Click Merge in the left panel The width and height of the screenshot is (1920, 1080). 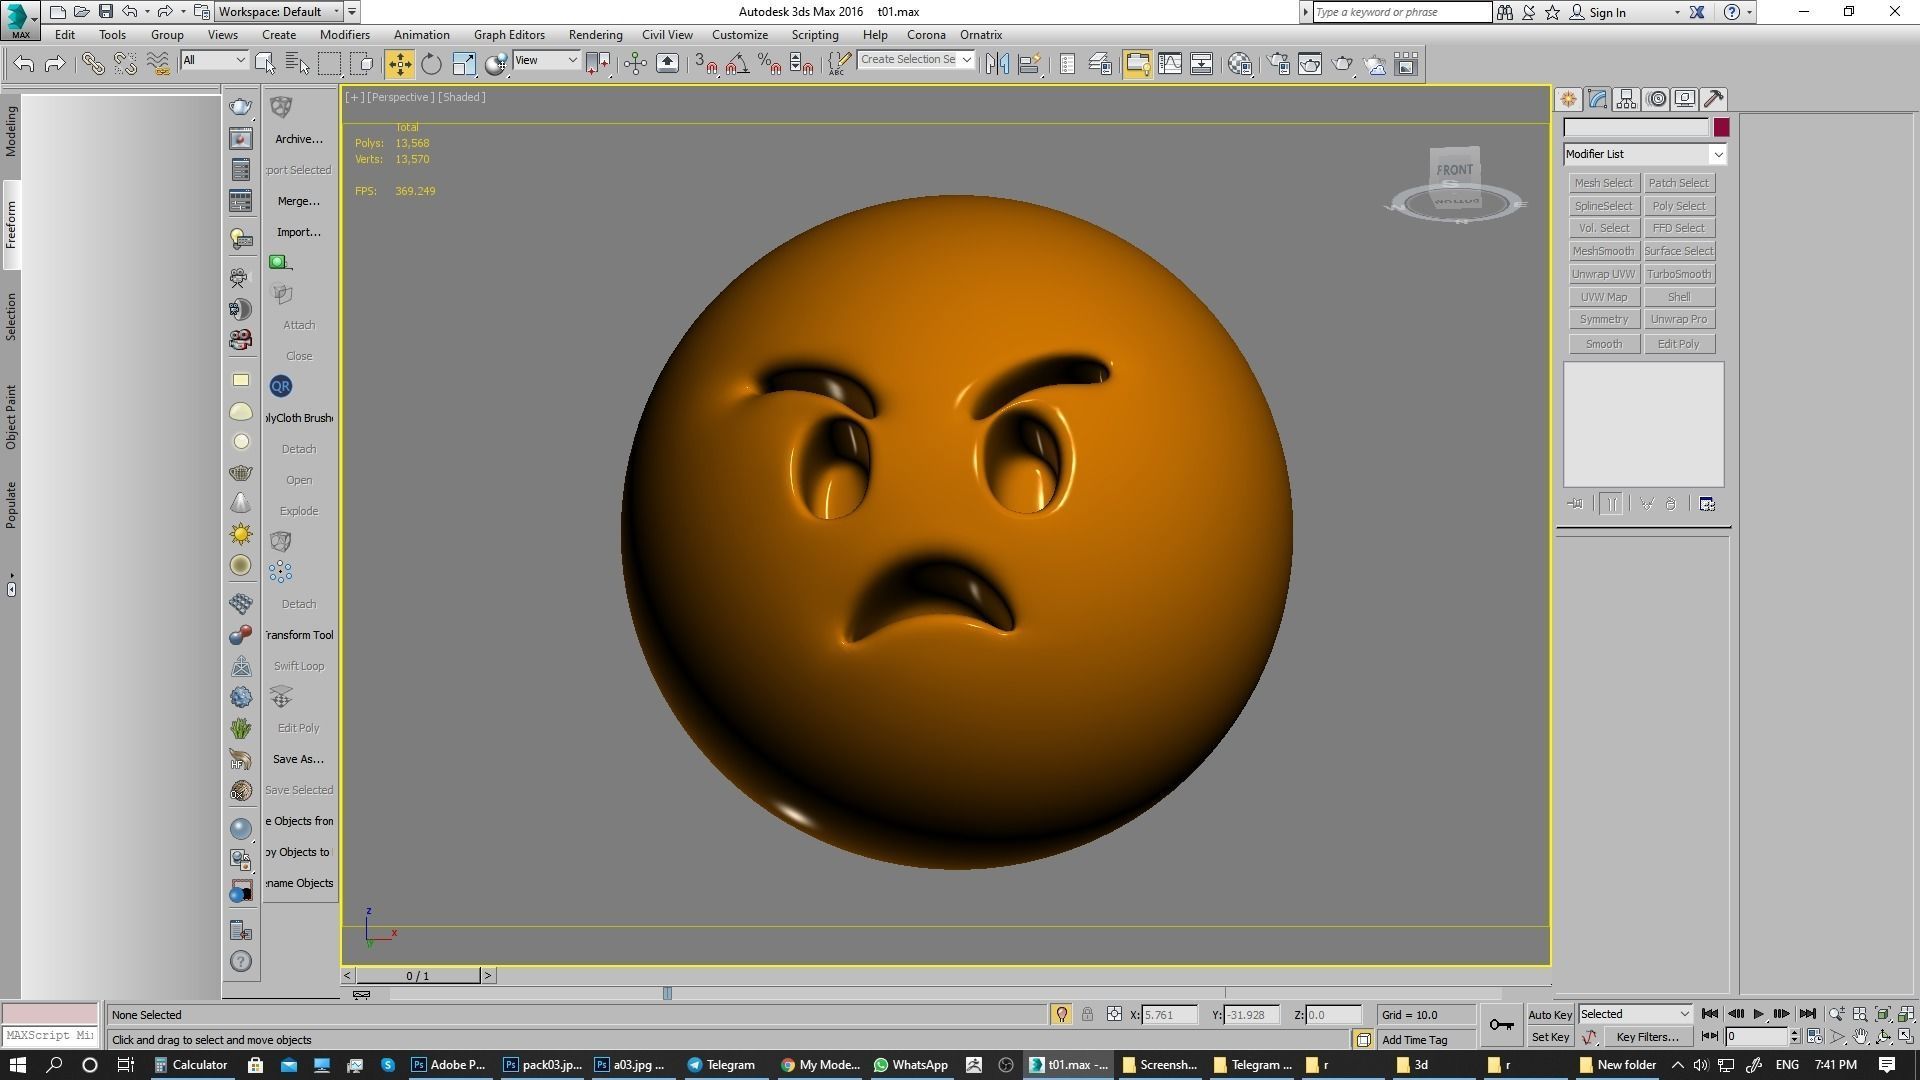(298, 201)
